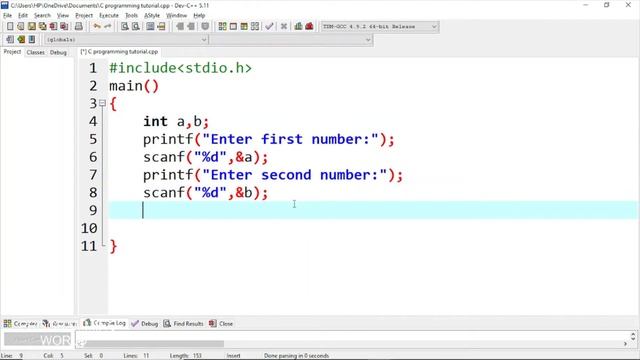The width and height of the screenshot is (640, 360).
Task: Open the Edit menu
Action: point(23,16)
